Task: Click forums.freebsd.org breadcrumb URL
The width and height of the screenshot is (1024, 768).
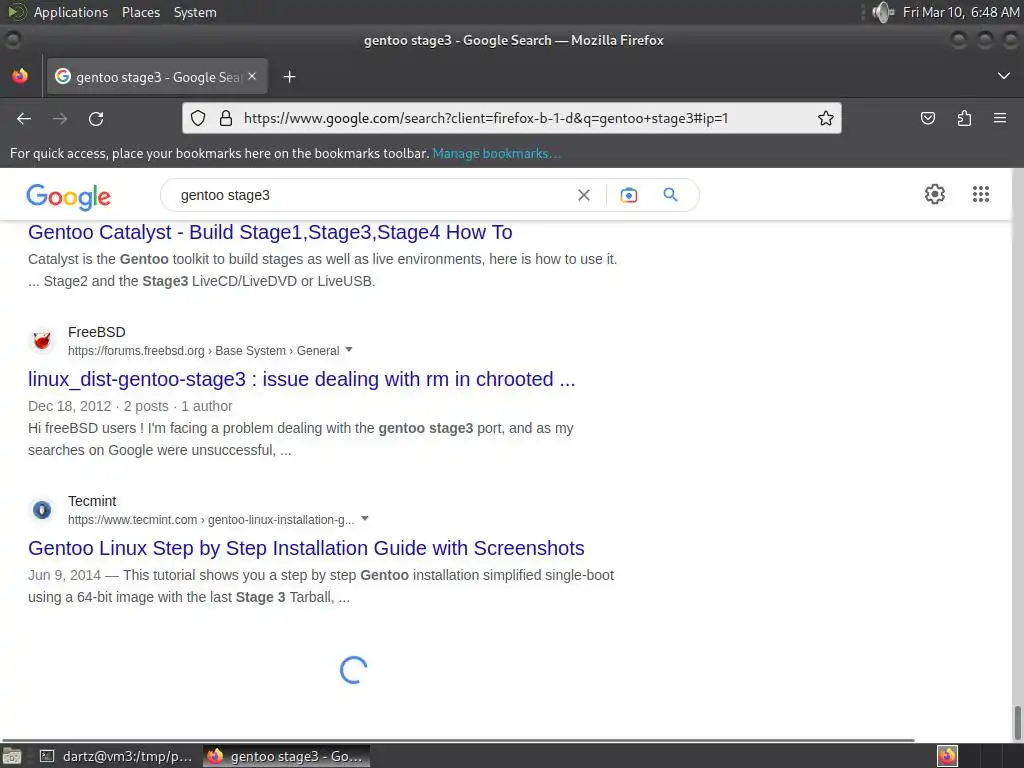Action: click(x=203, y=351)
